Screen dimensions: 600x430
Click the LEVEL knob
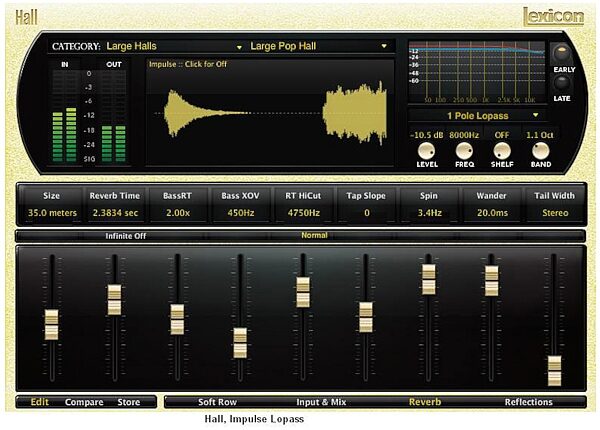point(426,151)
